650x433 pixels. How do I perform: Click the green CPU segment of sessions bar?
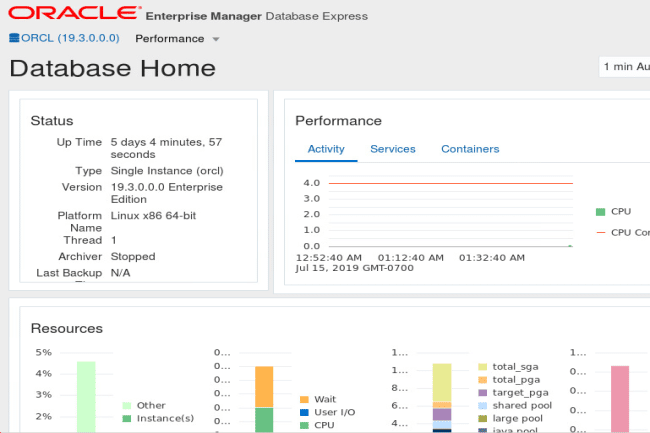pos(264,420)
